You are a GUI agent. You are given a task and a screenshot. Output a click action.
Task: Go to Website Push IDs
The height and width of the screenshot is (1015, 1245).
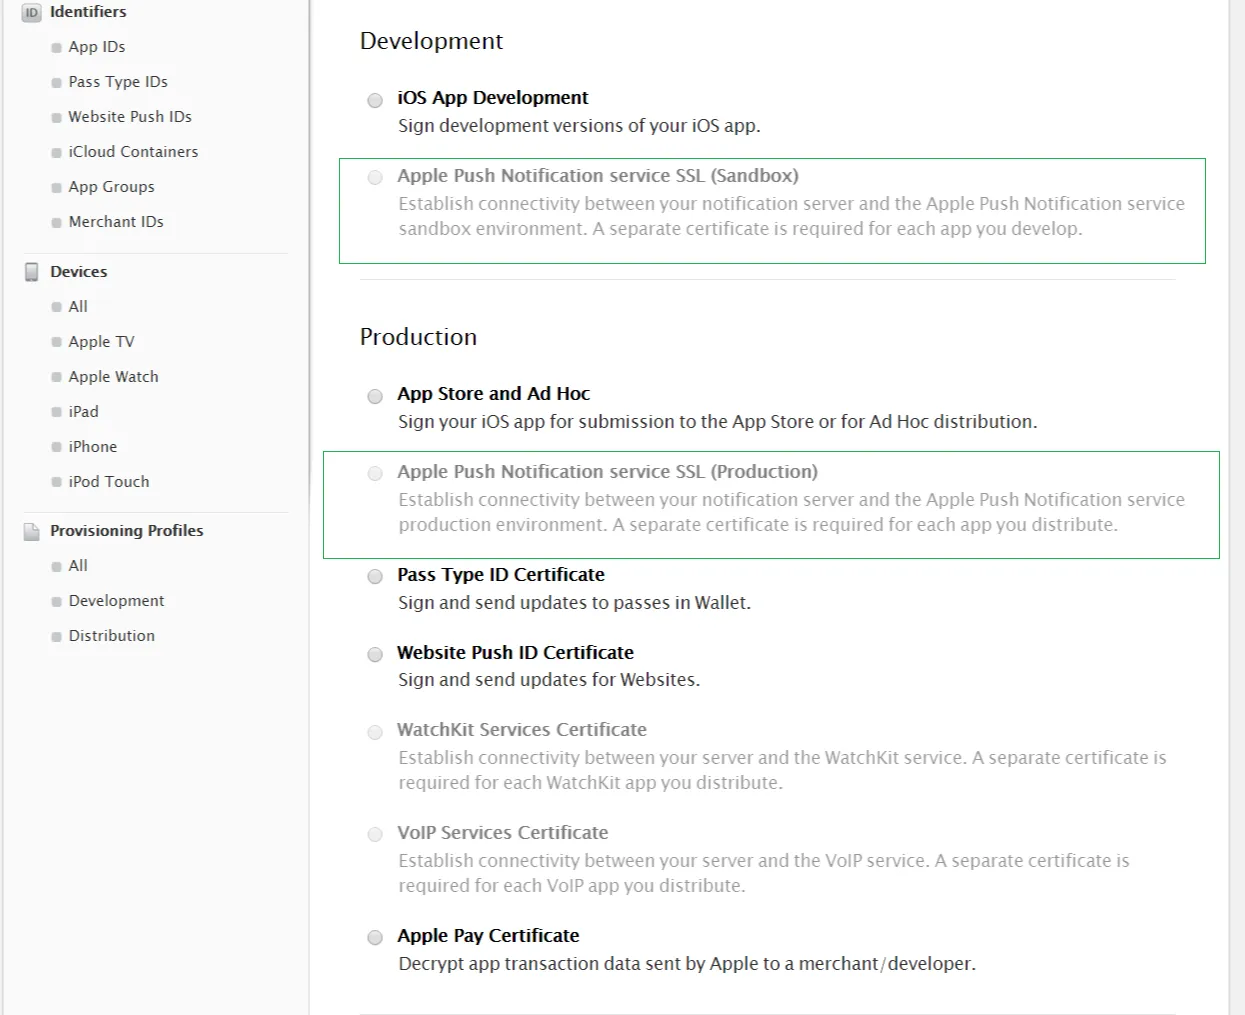coord(129,117)
